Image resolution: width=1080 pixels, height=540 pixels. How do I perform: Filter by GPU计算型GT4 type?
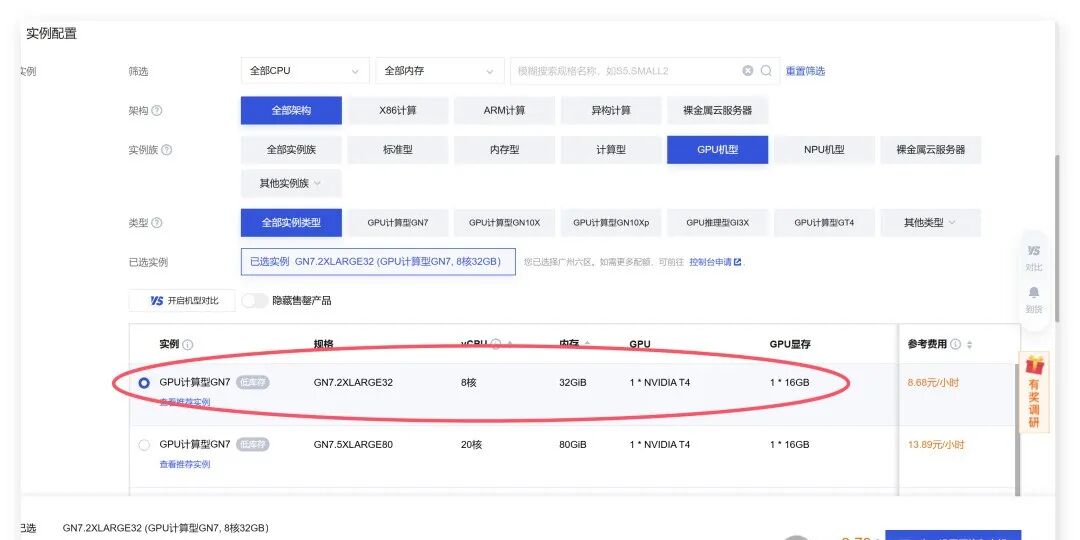point(824,223)
